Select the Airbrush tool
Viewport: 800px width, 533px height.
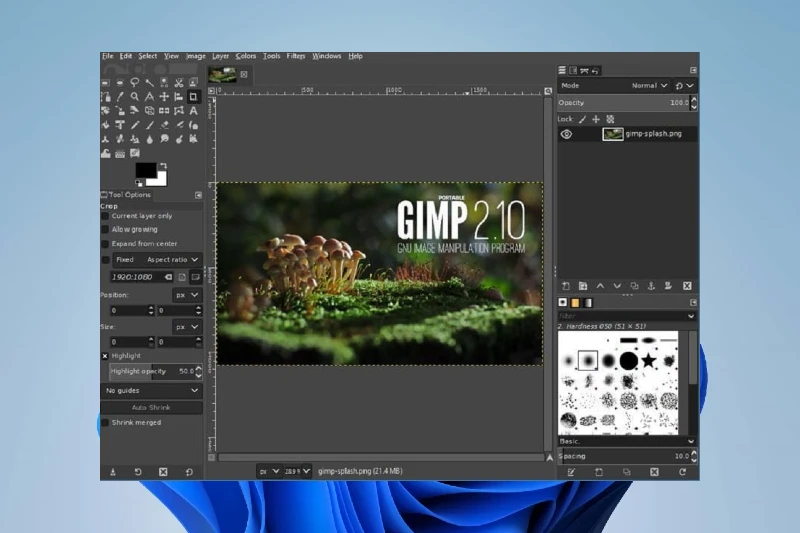tap(179, 125)
